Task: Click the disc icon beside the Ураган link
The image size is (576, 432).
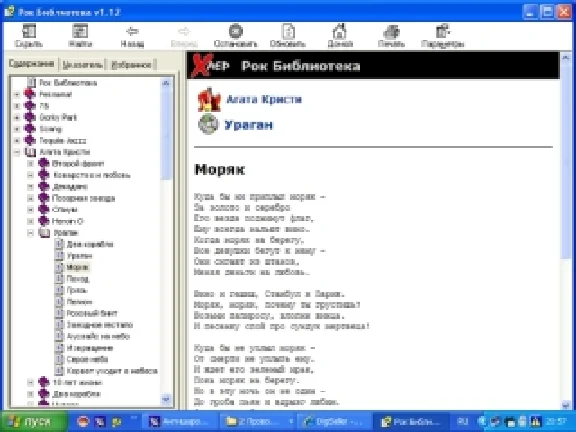Action: 208,124
